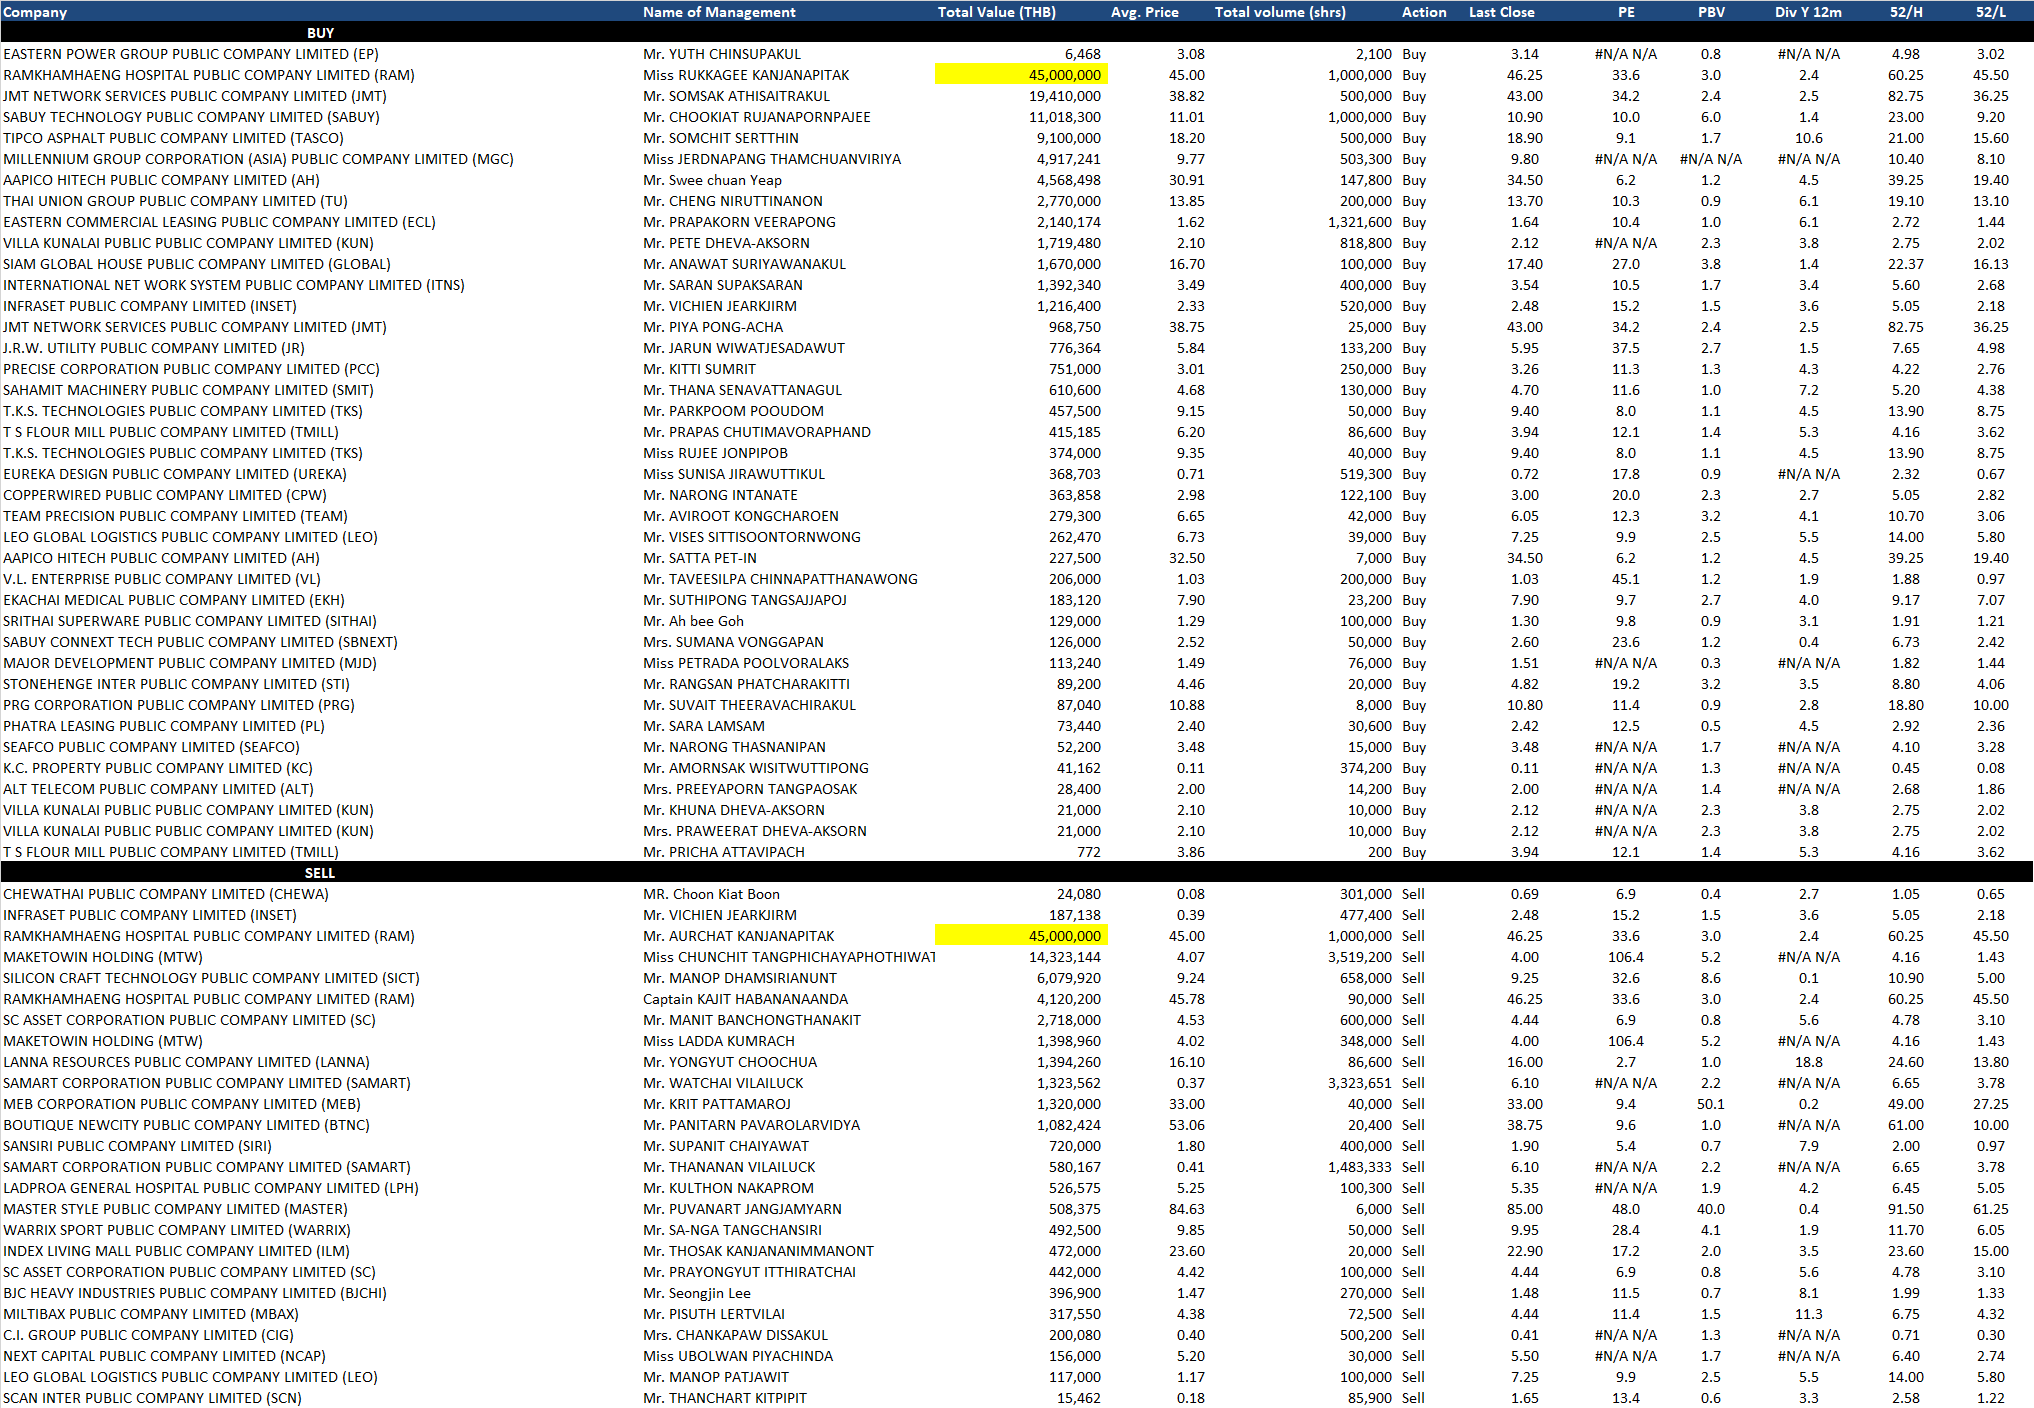The image size is (2034, 1408).
Task: Click the Name of Management header
Action: pos(719,12)
